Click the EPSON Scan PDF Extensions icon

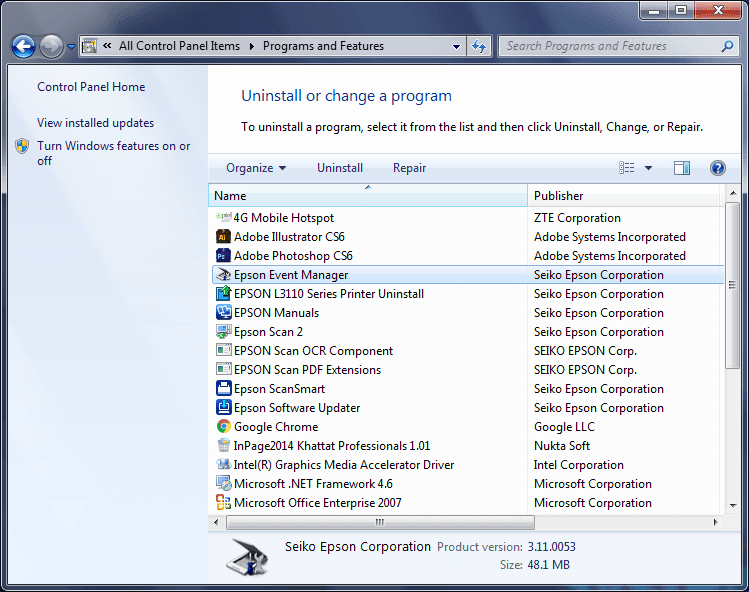click(x=224, y=369)
